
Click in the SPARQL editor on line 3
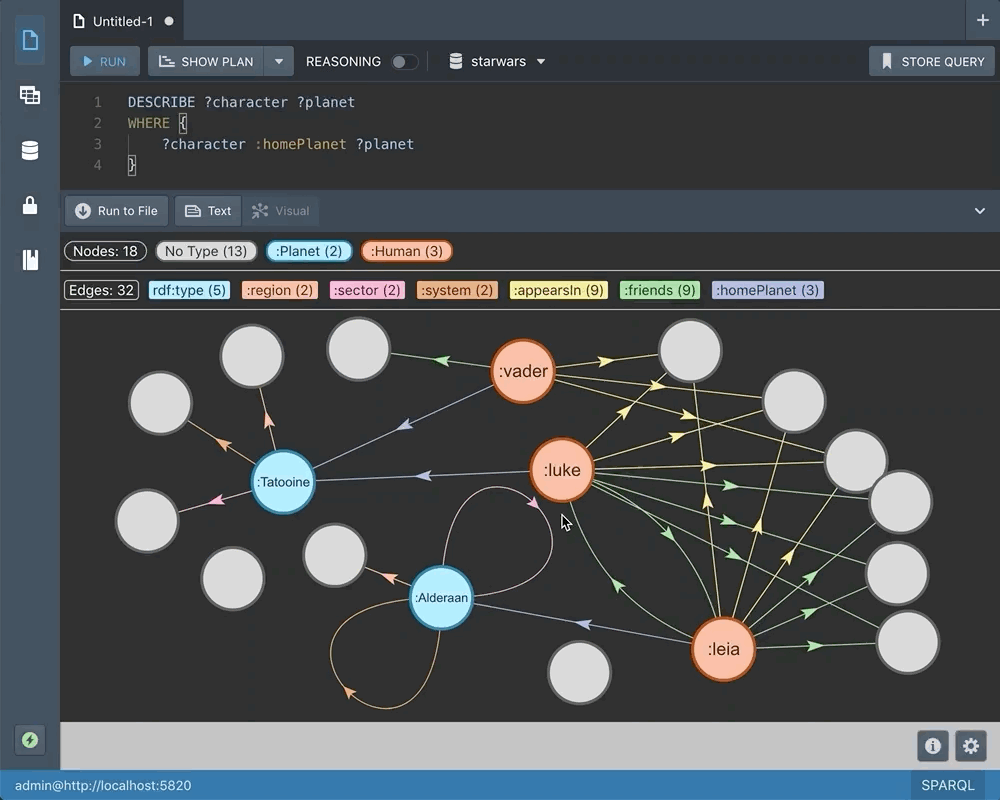pyautogui.click(x=288, y=144)
